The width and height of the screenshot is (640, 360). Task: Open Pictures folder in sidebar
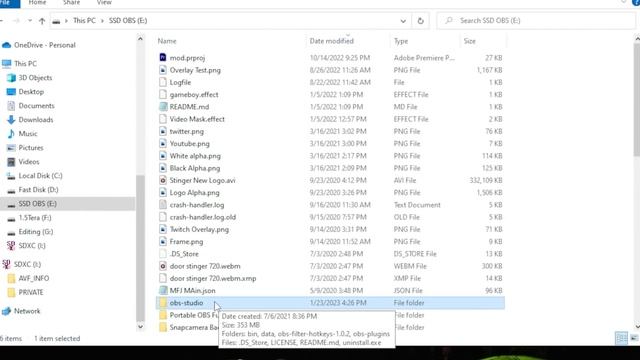[31, 148]
